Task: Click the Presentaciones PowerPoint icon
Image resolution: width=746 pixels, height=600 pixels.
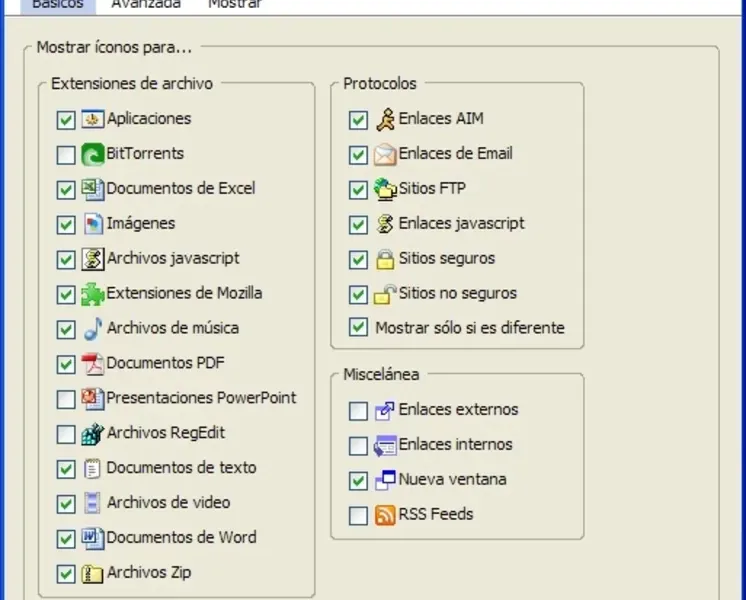Action: coord(93,399)
